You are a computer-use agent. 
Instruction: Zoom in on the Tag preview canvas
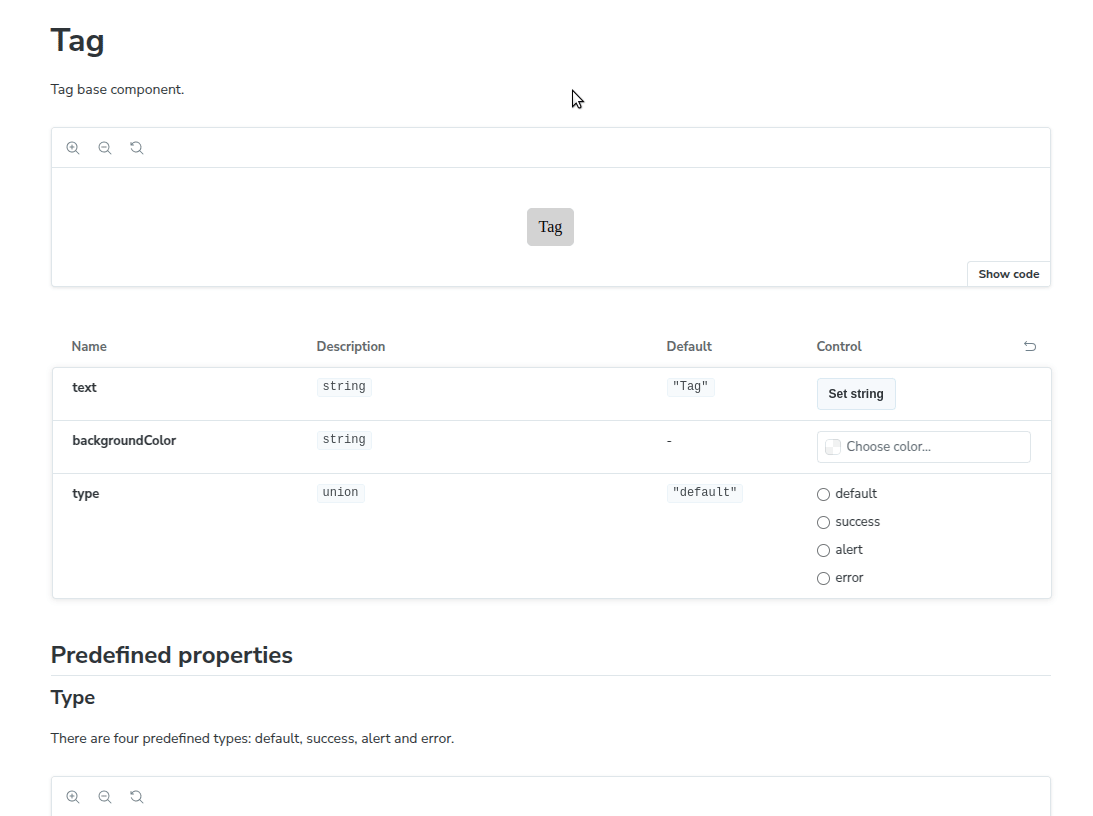(x=73, y=148)
